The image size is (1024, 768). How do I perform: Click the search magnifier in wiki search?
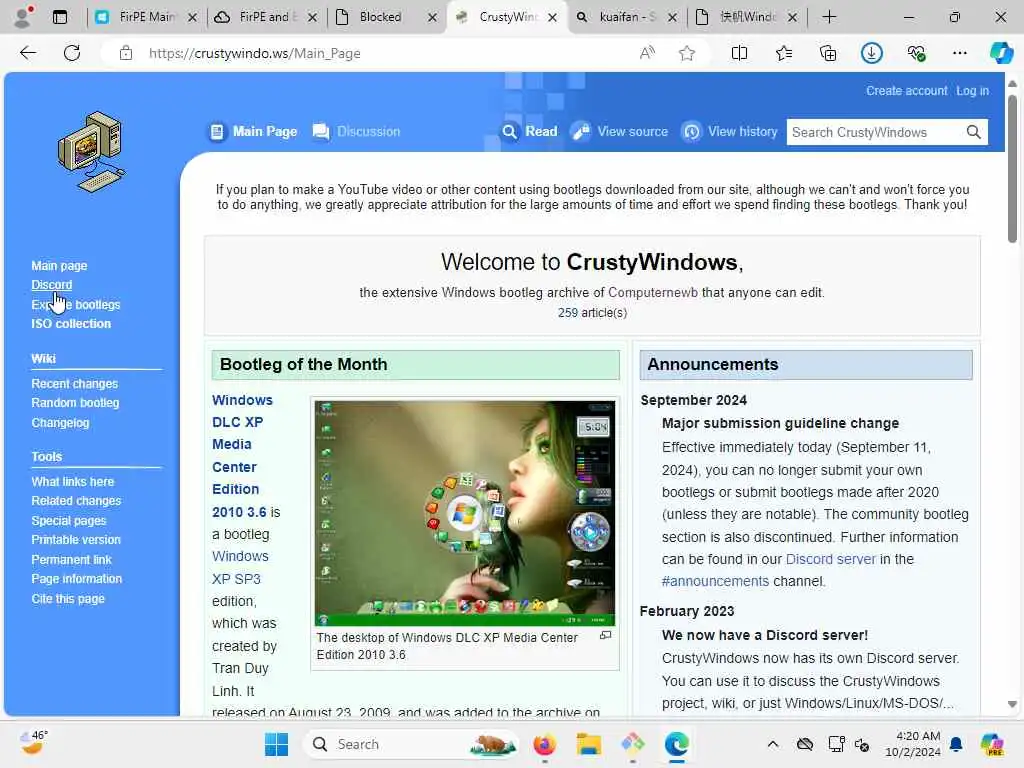pyautogui.click(x=973, y=132)
